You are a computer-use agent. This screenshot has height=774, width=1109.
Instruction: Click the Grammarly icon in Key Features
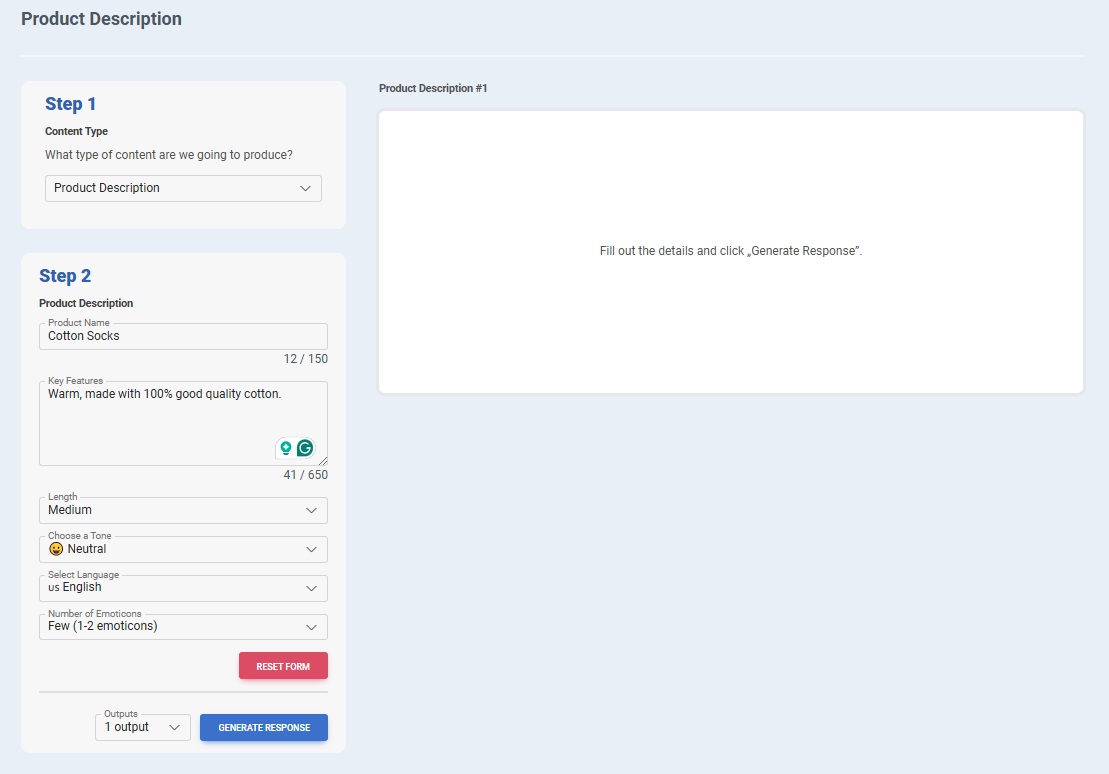tap(305, 448)
